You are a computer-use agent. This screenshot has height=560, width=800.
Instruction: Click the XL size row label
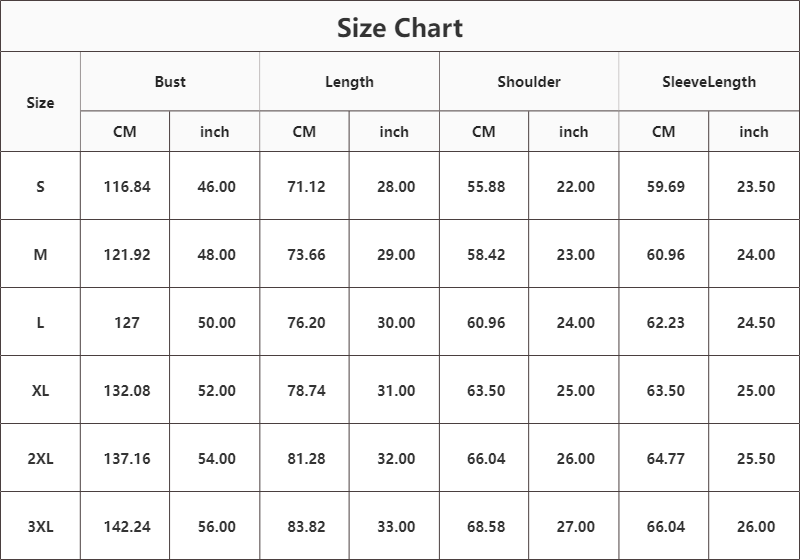40,391
